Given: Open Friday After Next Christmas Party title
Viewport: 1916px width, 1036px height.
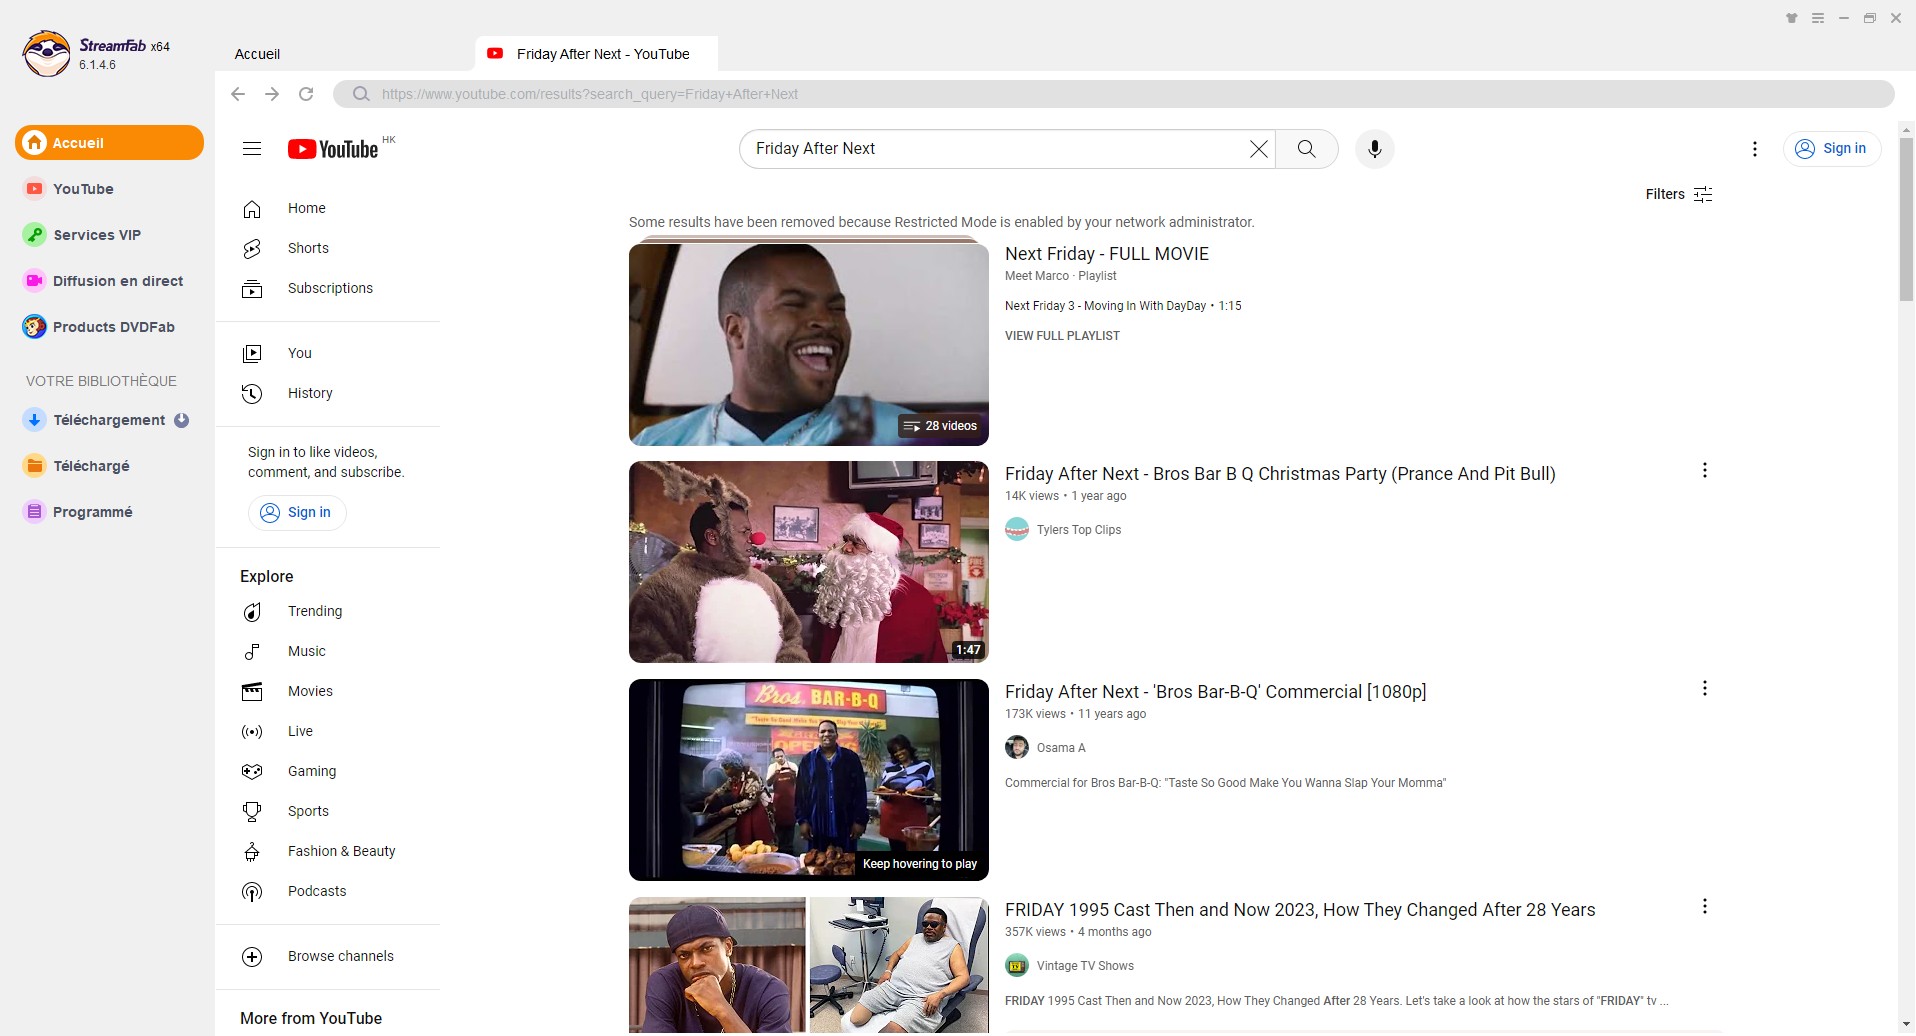Looking at the screenshot, I should click(1280, 474).
